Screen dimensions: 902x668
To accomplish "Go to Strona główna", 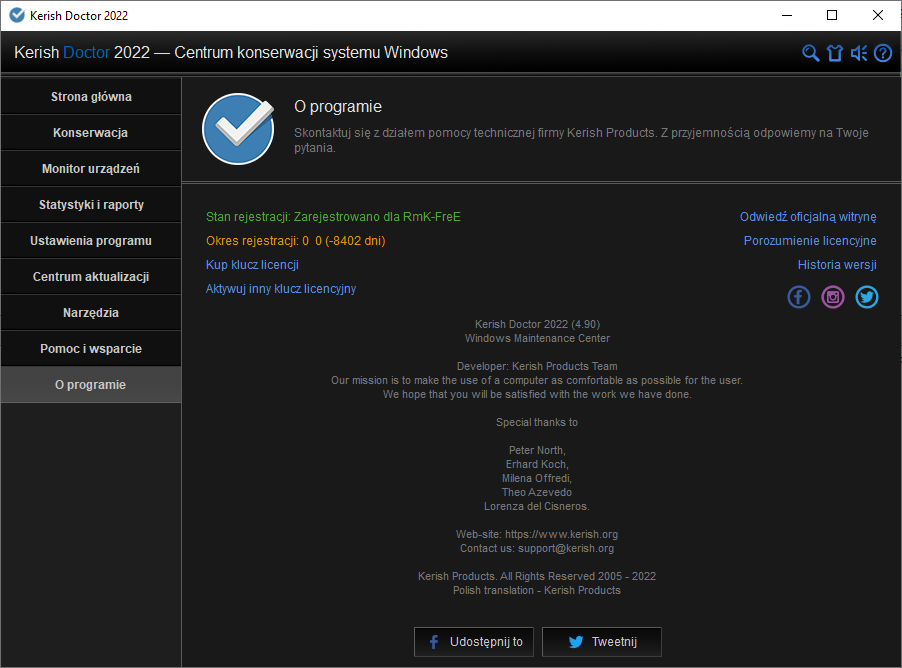I will tap(91, 97).
